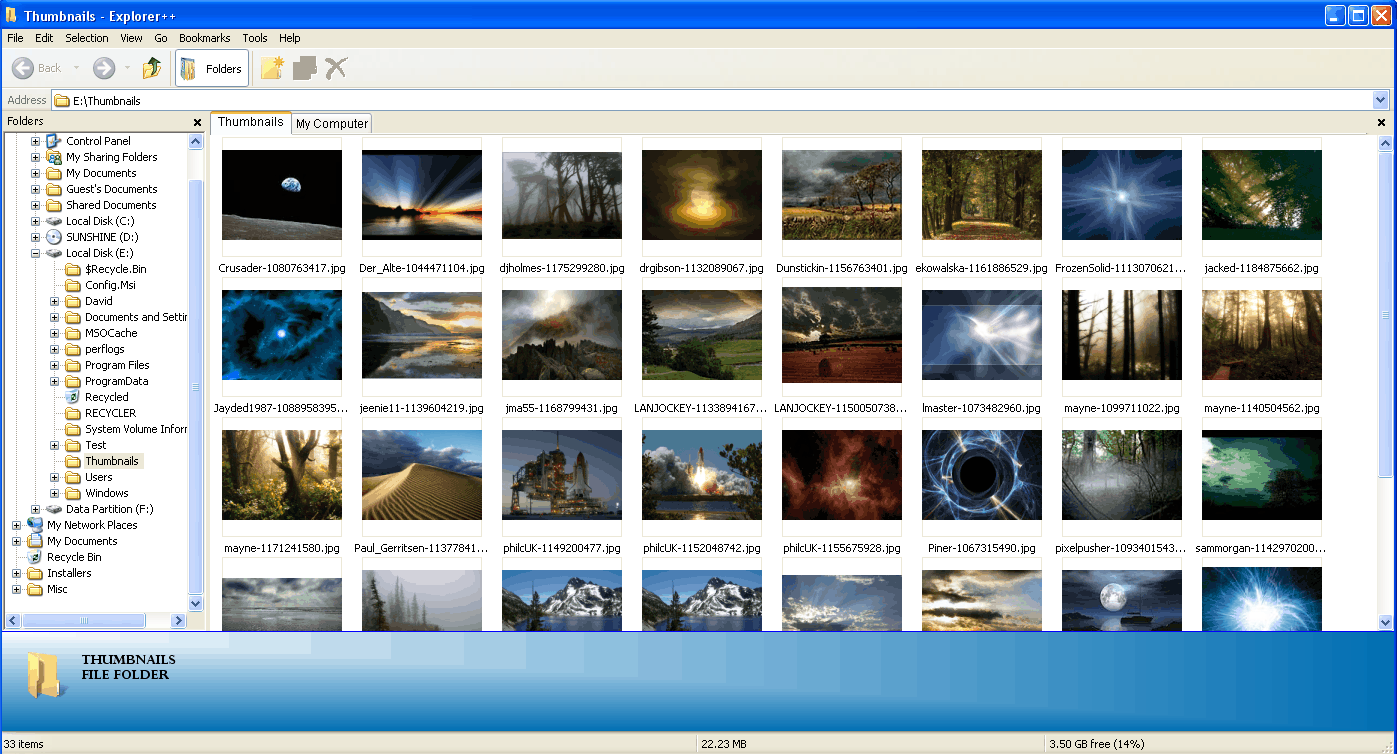The width and height of the screenshot is (1397, 754).
Task: Select jeenie11-1139604219.jpg thumbnail
Action: [x=422, y=336]
